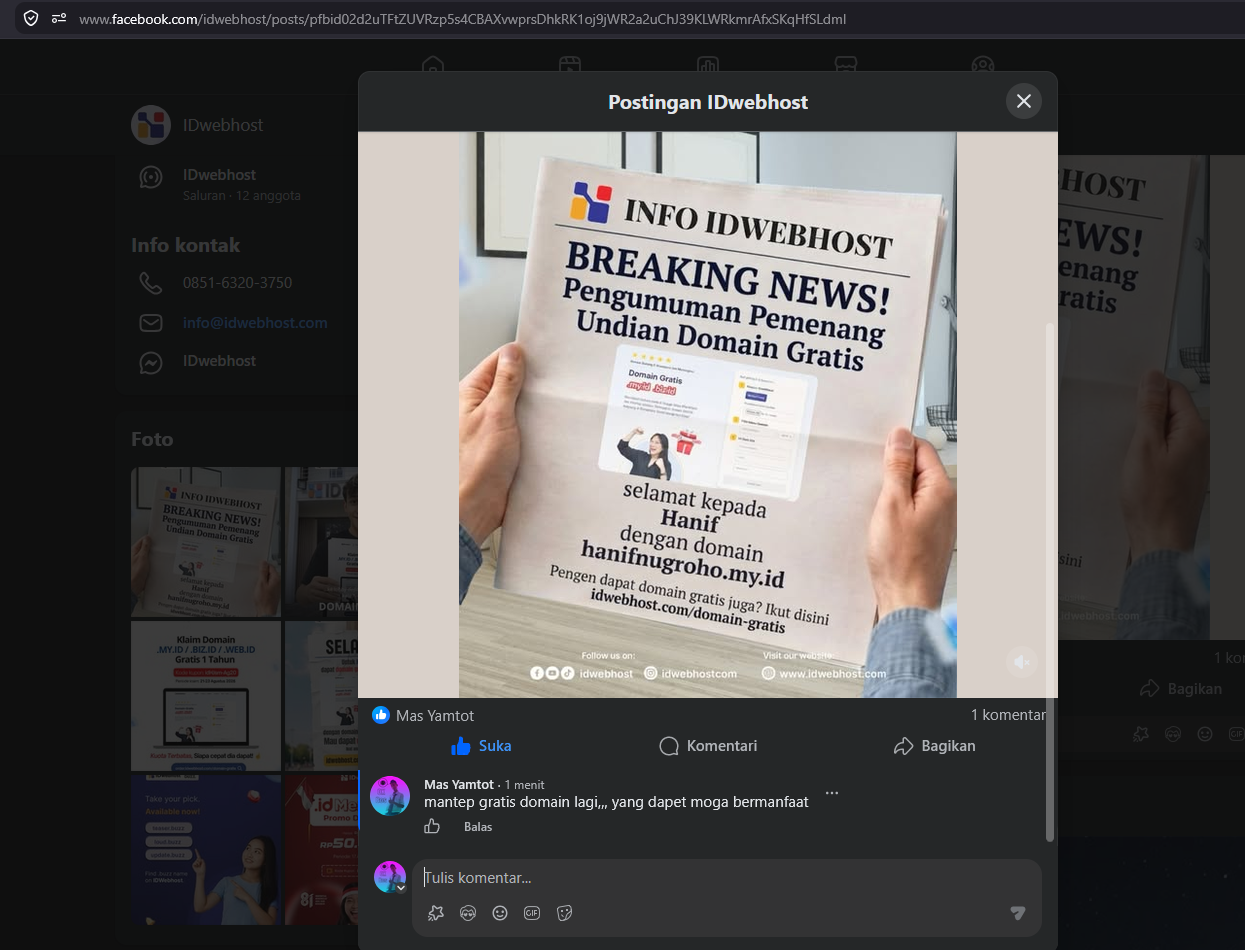This screenshot has width=1245, height=950.
Task: Click the browser tracking protection shield icon
Action: coord(31,18)
